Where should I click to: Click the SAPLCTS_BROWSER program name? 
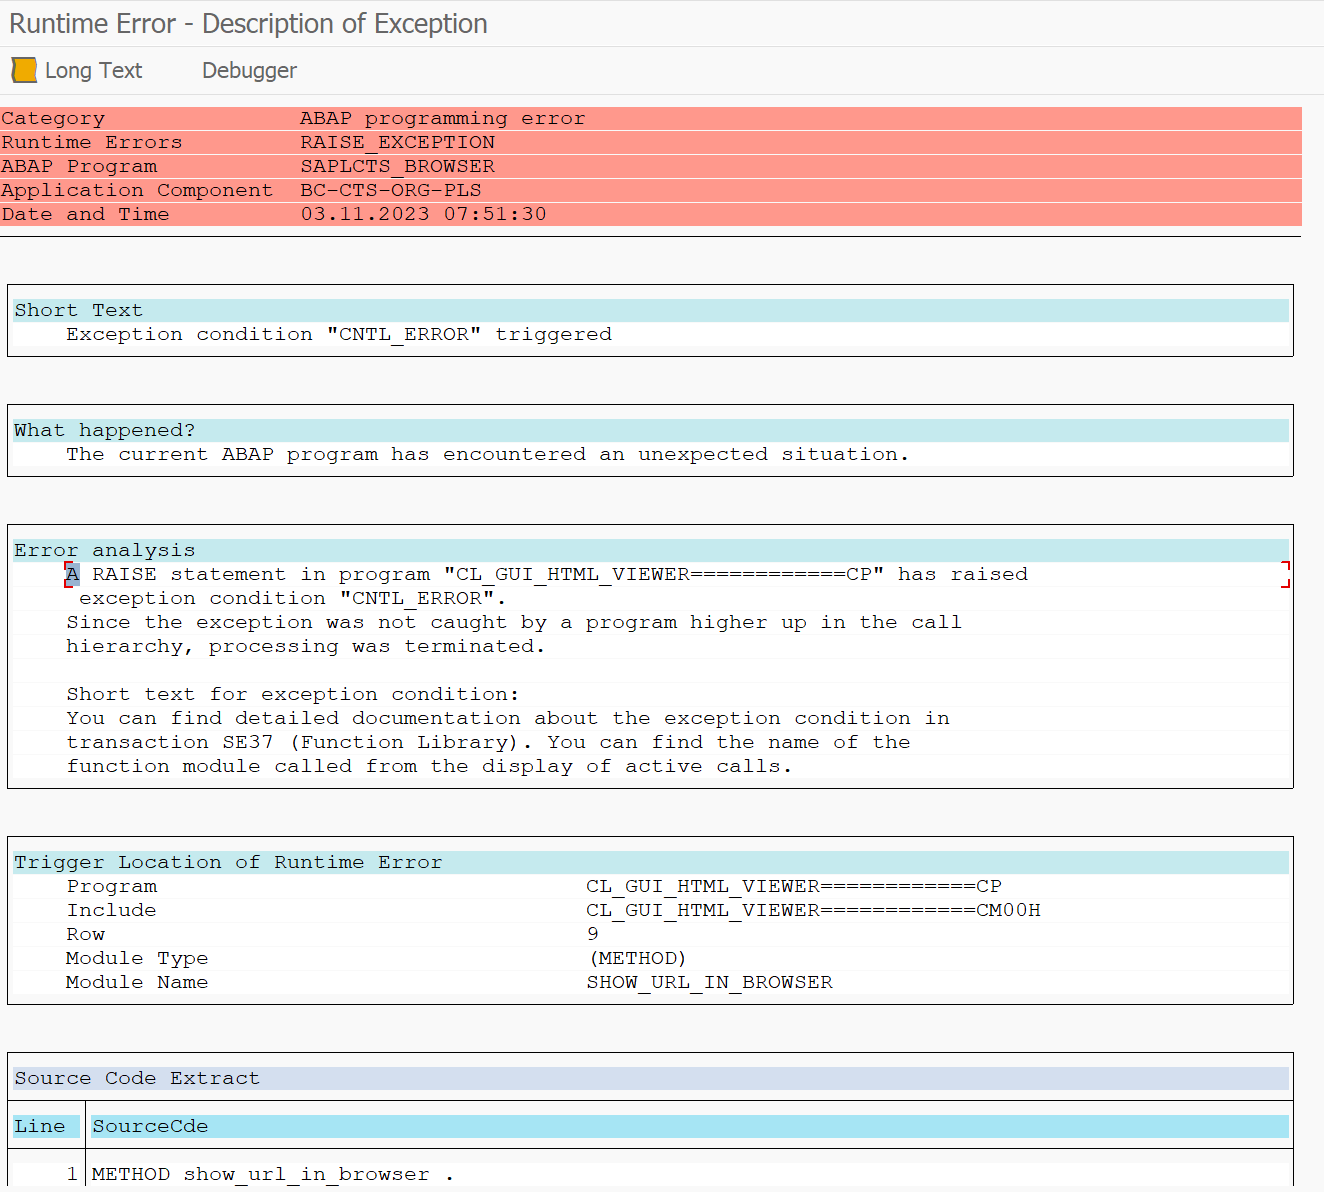coord(398,166)
